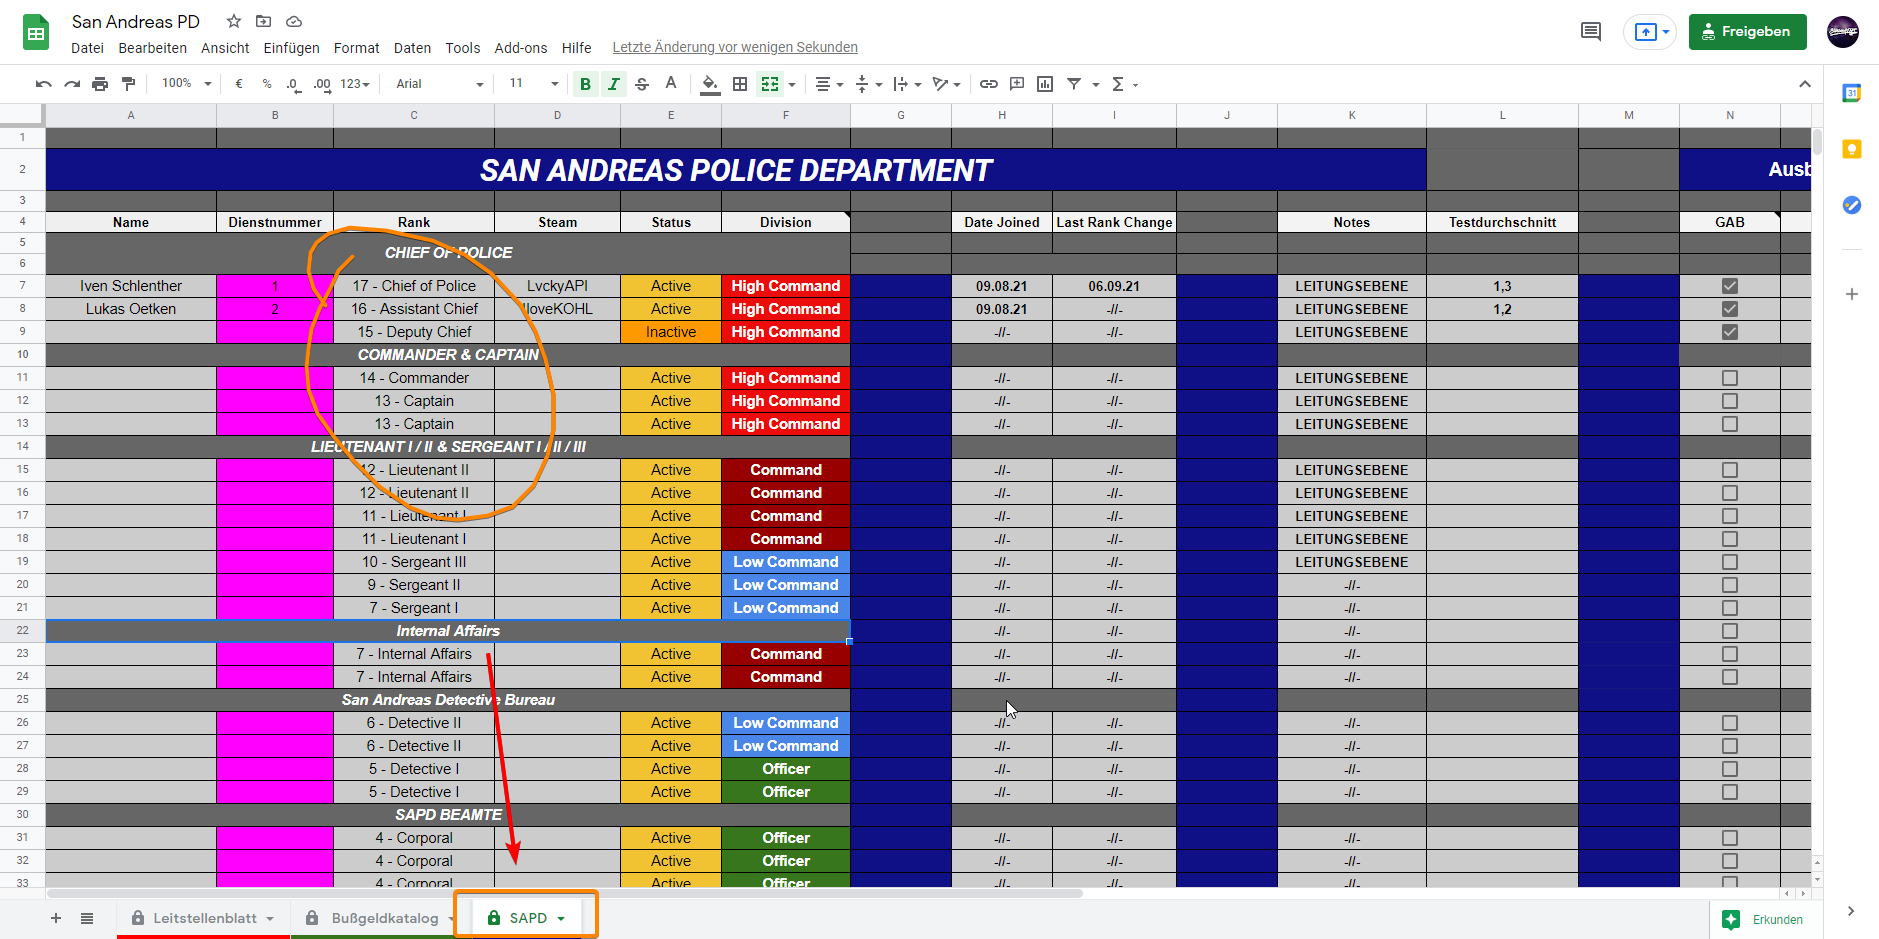Screen dimensions: 1879x939
Task: Open the cell borders tool
Action: (x=740, y=84)
